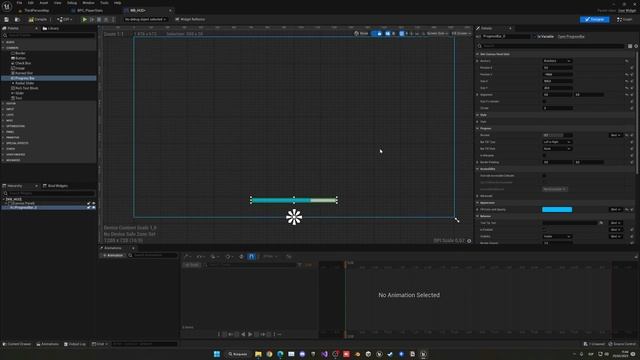Screen dimensions: 640x360
Task: Click the Save asset icon in the toolbar
Action: point(7,19)
